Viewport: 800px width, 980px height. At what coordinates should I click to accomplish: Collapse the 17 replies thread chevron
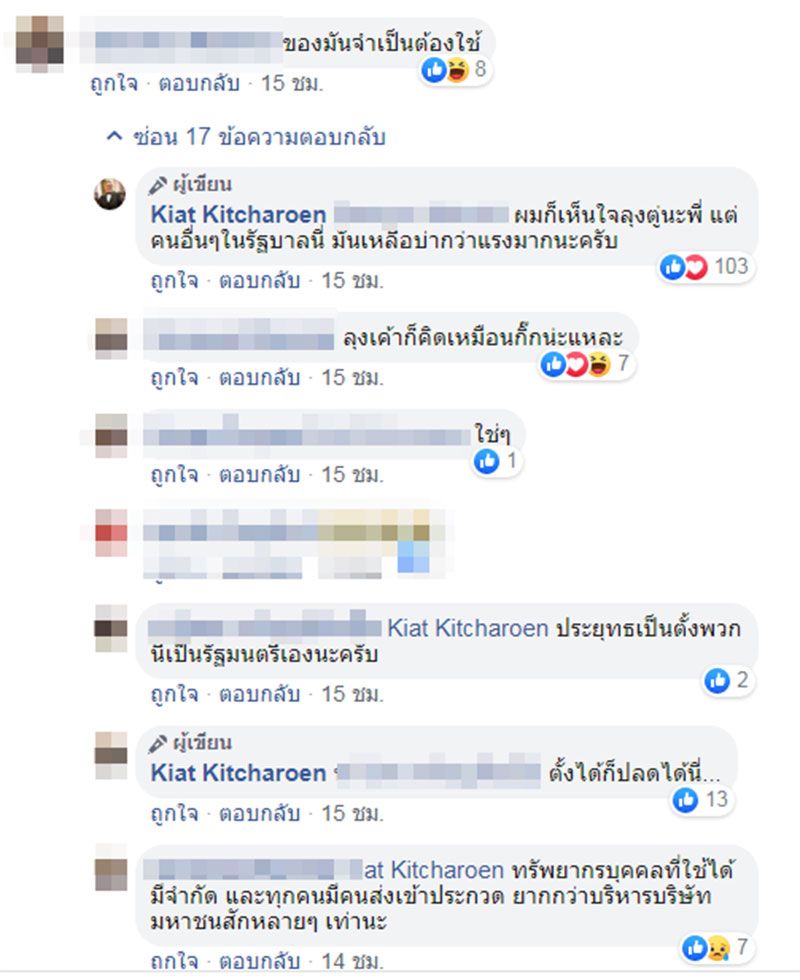tap(114, 136)
